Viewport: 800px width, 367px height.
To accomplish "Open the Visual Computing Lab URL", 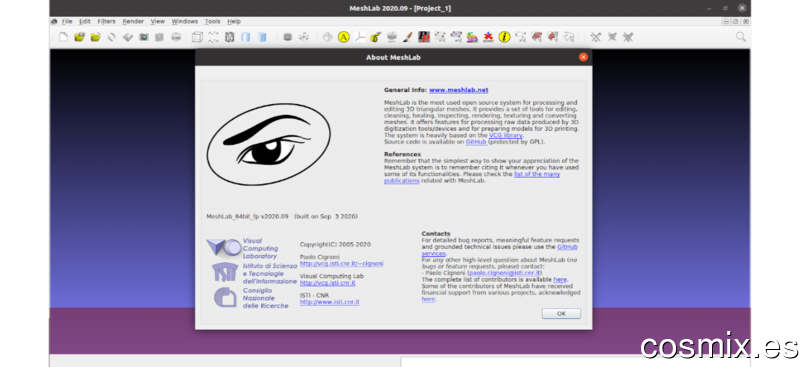I will coord(328,283).
